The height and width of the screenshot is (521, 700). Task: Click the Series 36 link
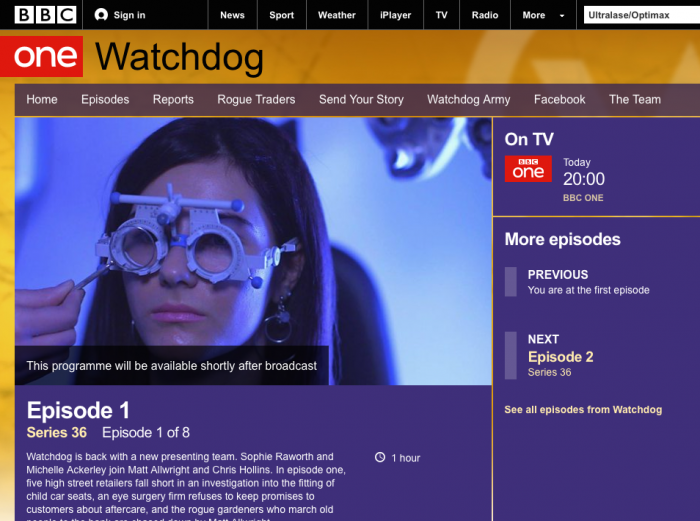point(57,432)
